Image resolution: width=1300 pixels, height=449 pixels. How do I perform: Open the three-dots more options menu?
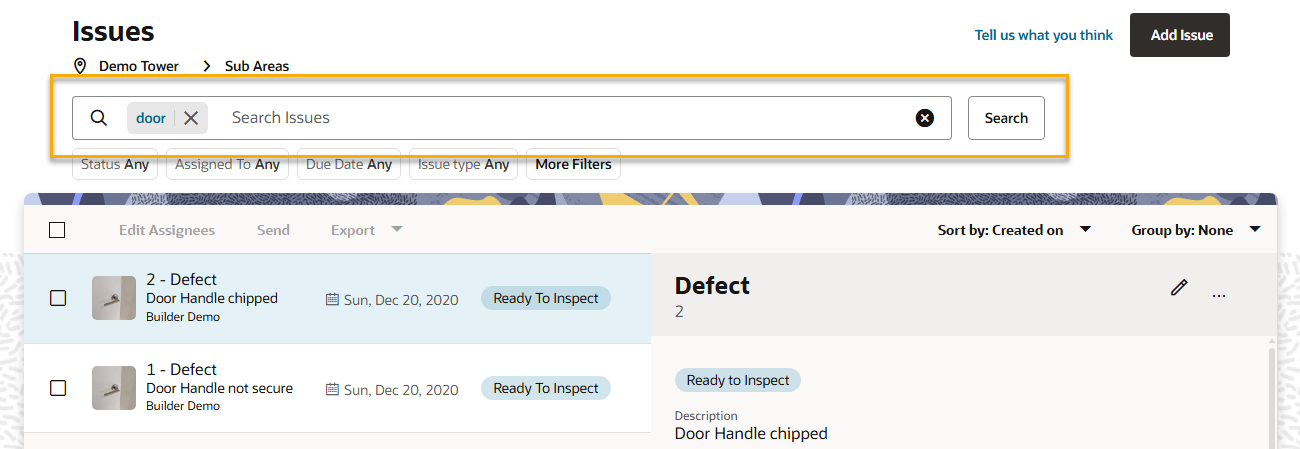tap(1219, 296)
